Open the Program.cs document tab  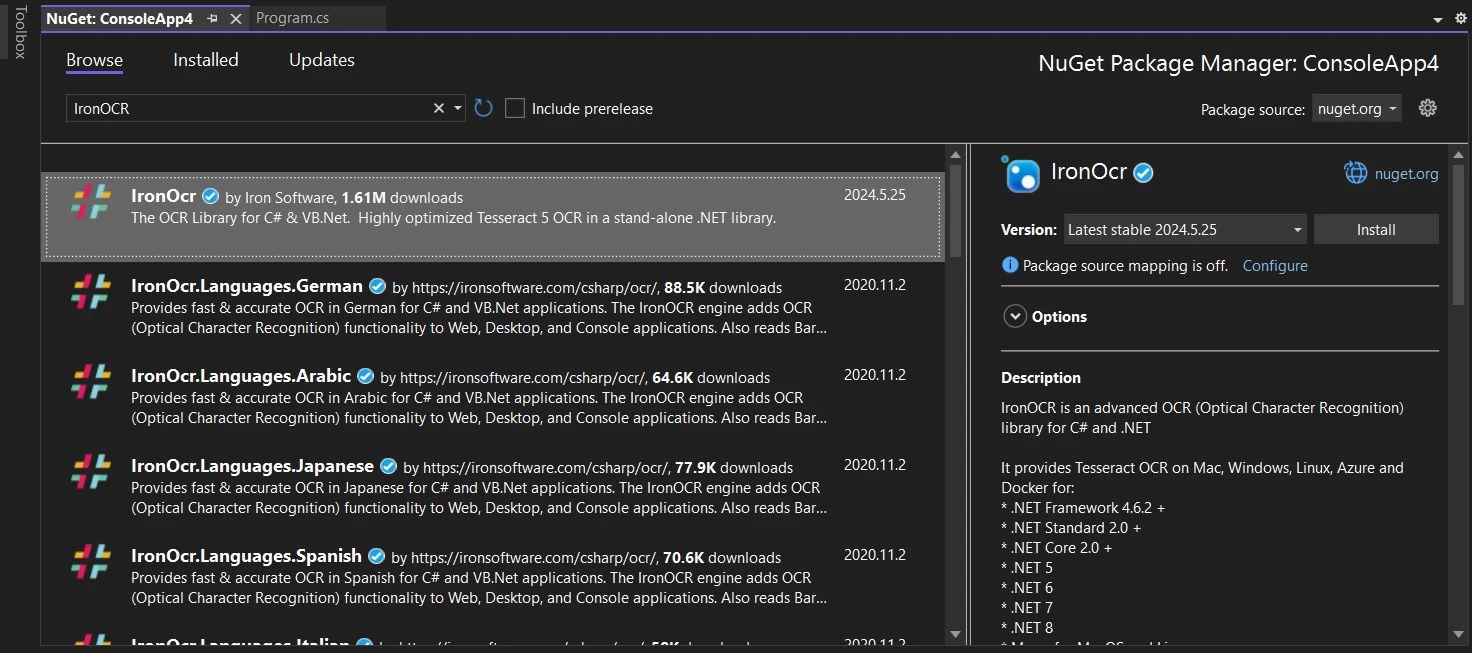click(x=292, y=18)
